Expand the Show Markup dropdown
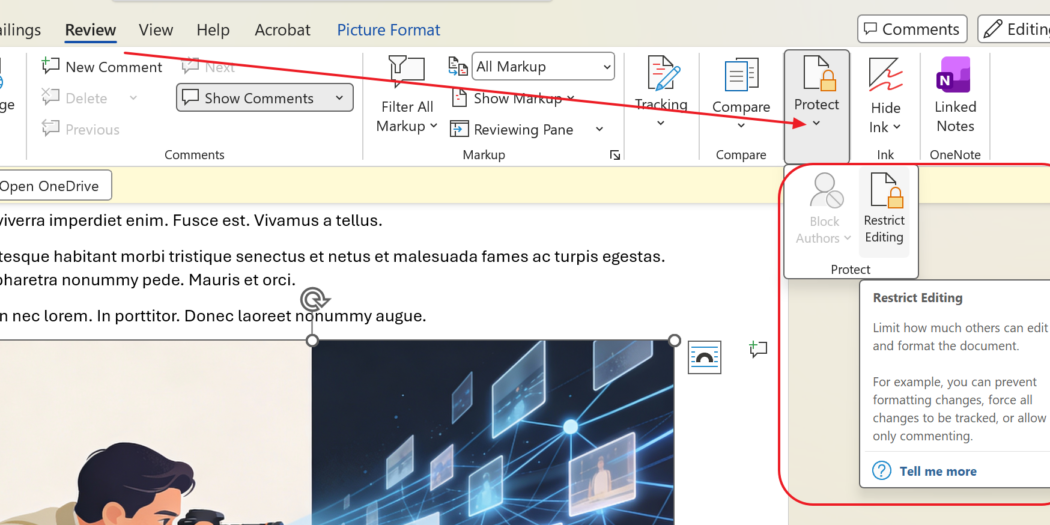The height and width of the screenshot is (525, 1050). [x=570, y=98]
